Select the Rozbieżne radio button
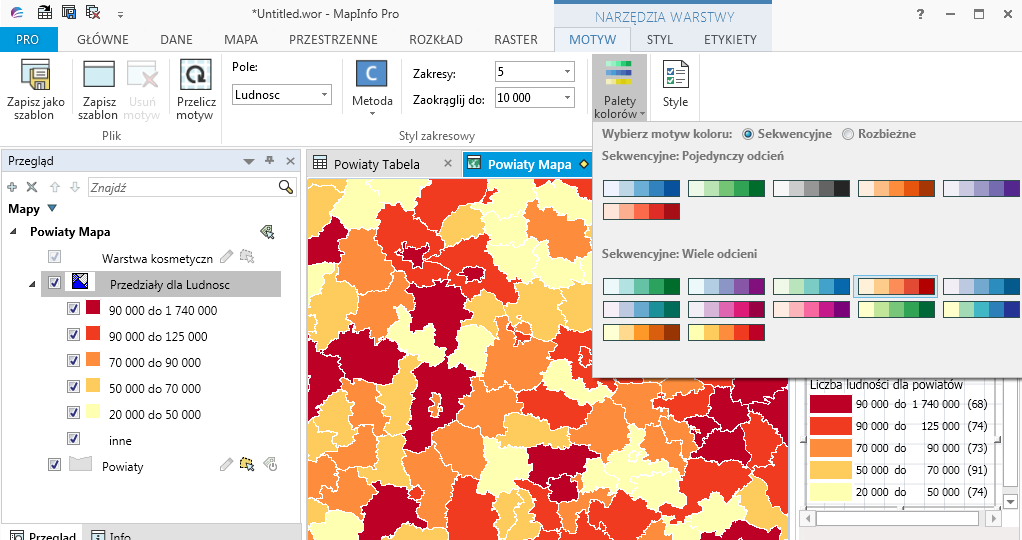 pyautogui.click(x=848, y=134)
